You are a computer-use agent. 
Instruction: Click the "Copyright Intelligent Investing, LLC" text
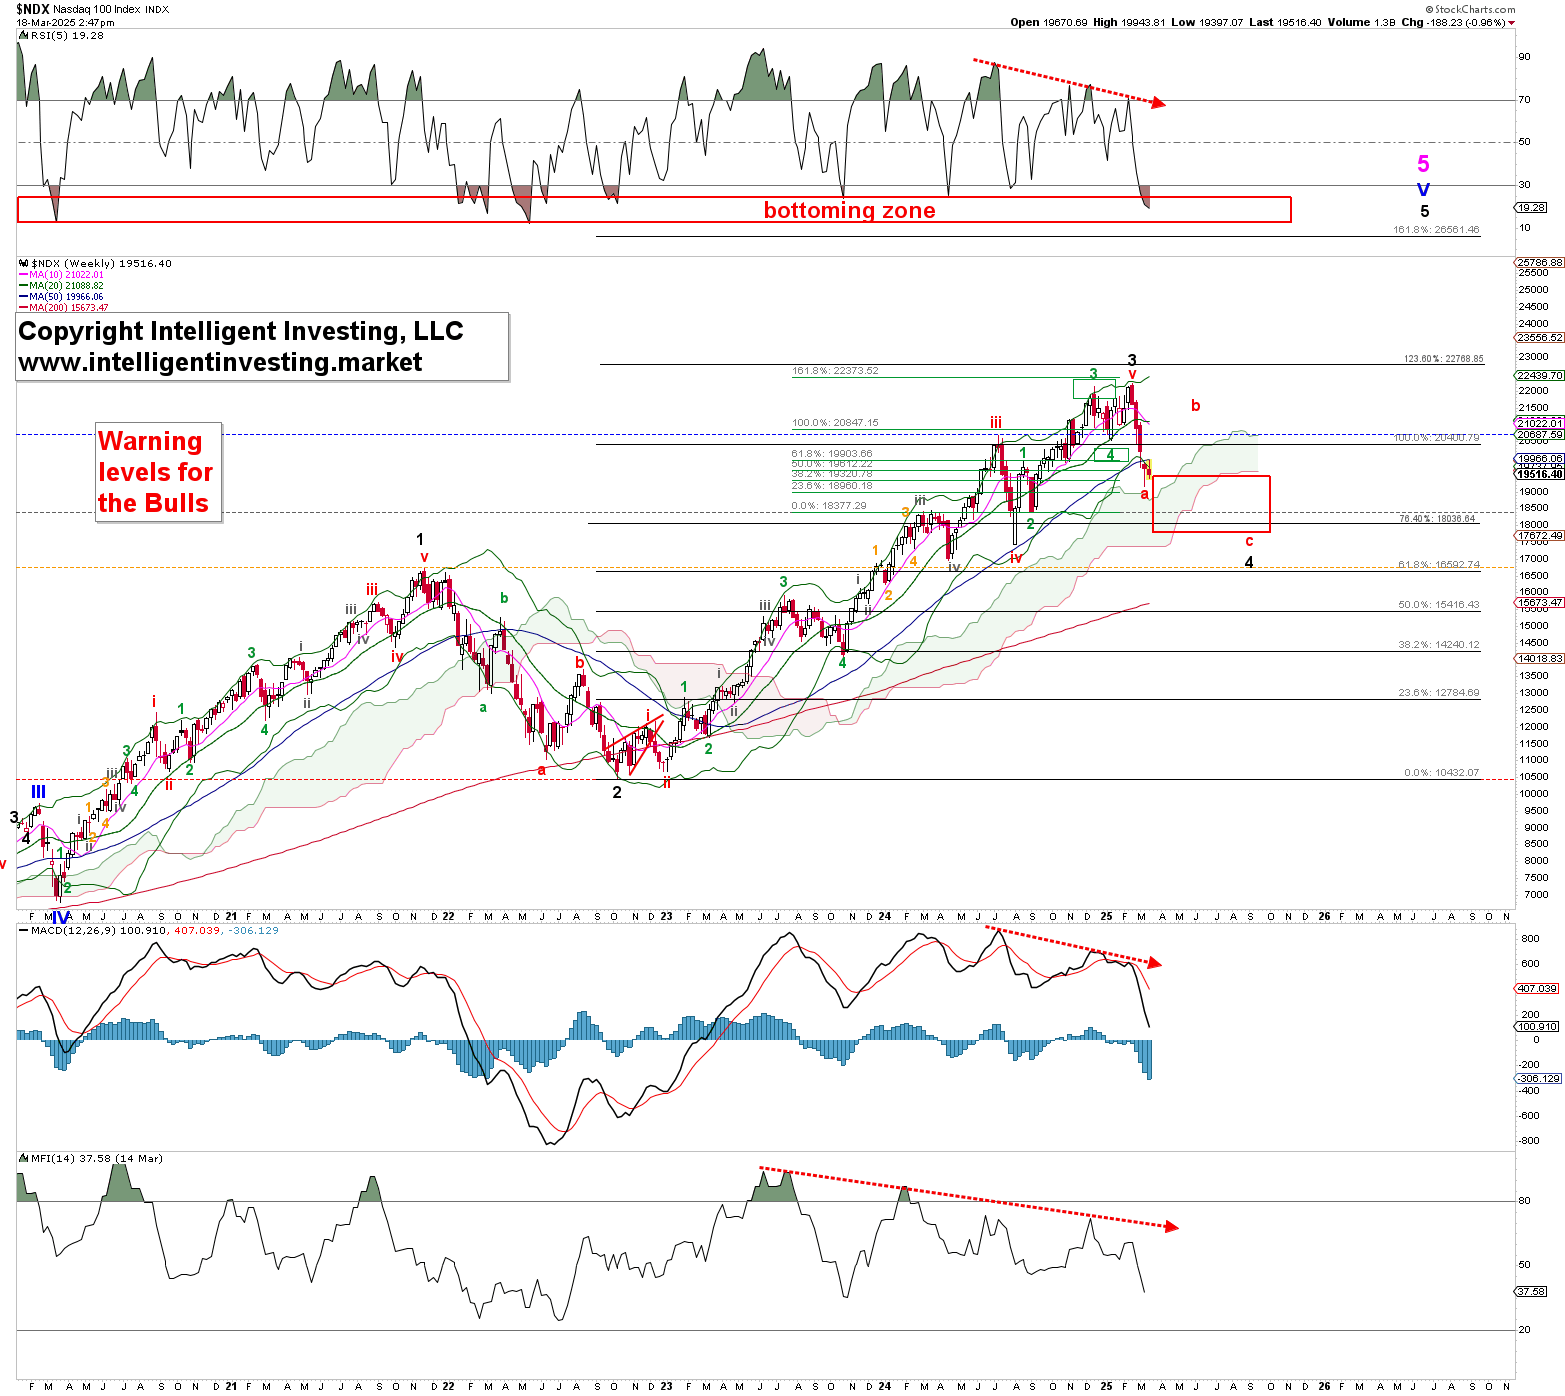point(241,331)
